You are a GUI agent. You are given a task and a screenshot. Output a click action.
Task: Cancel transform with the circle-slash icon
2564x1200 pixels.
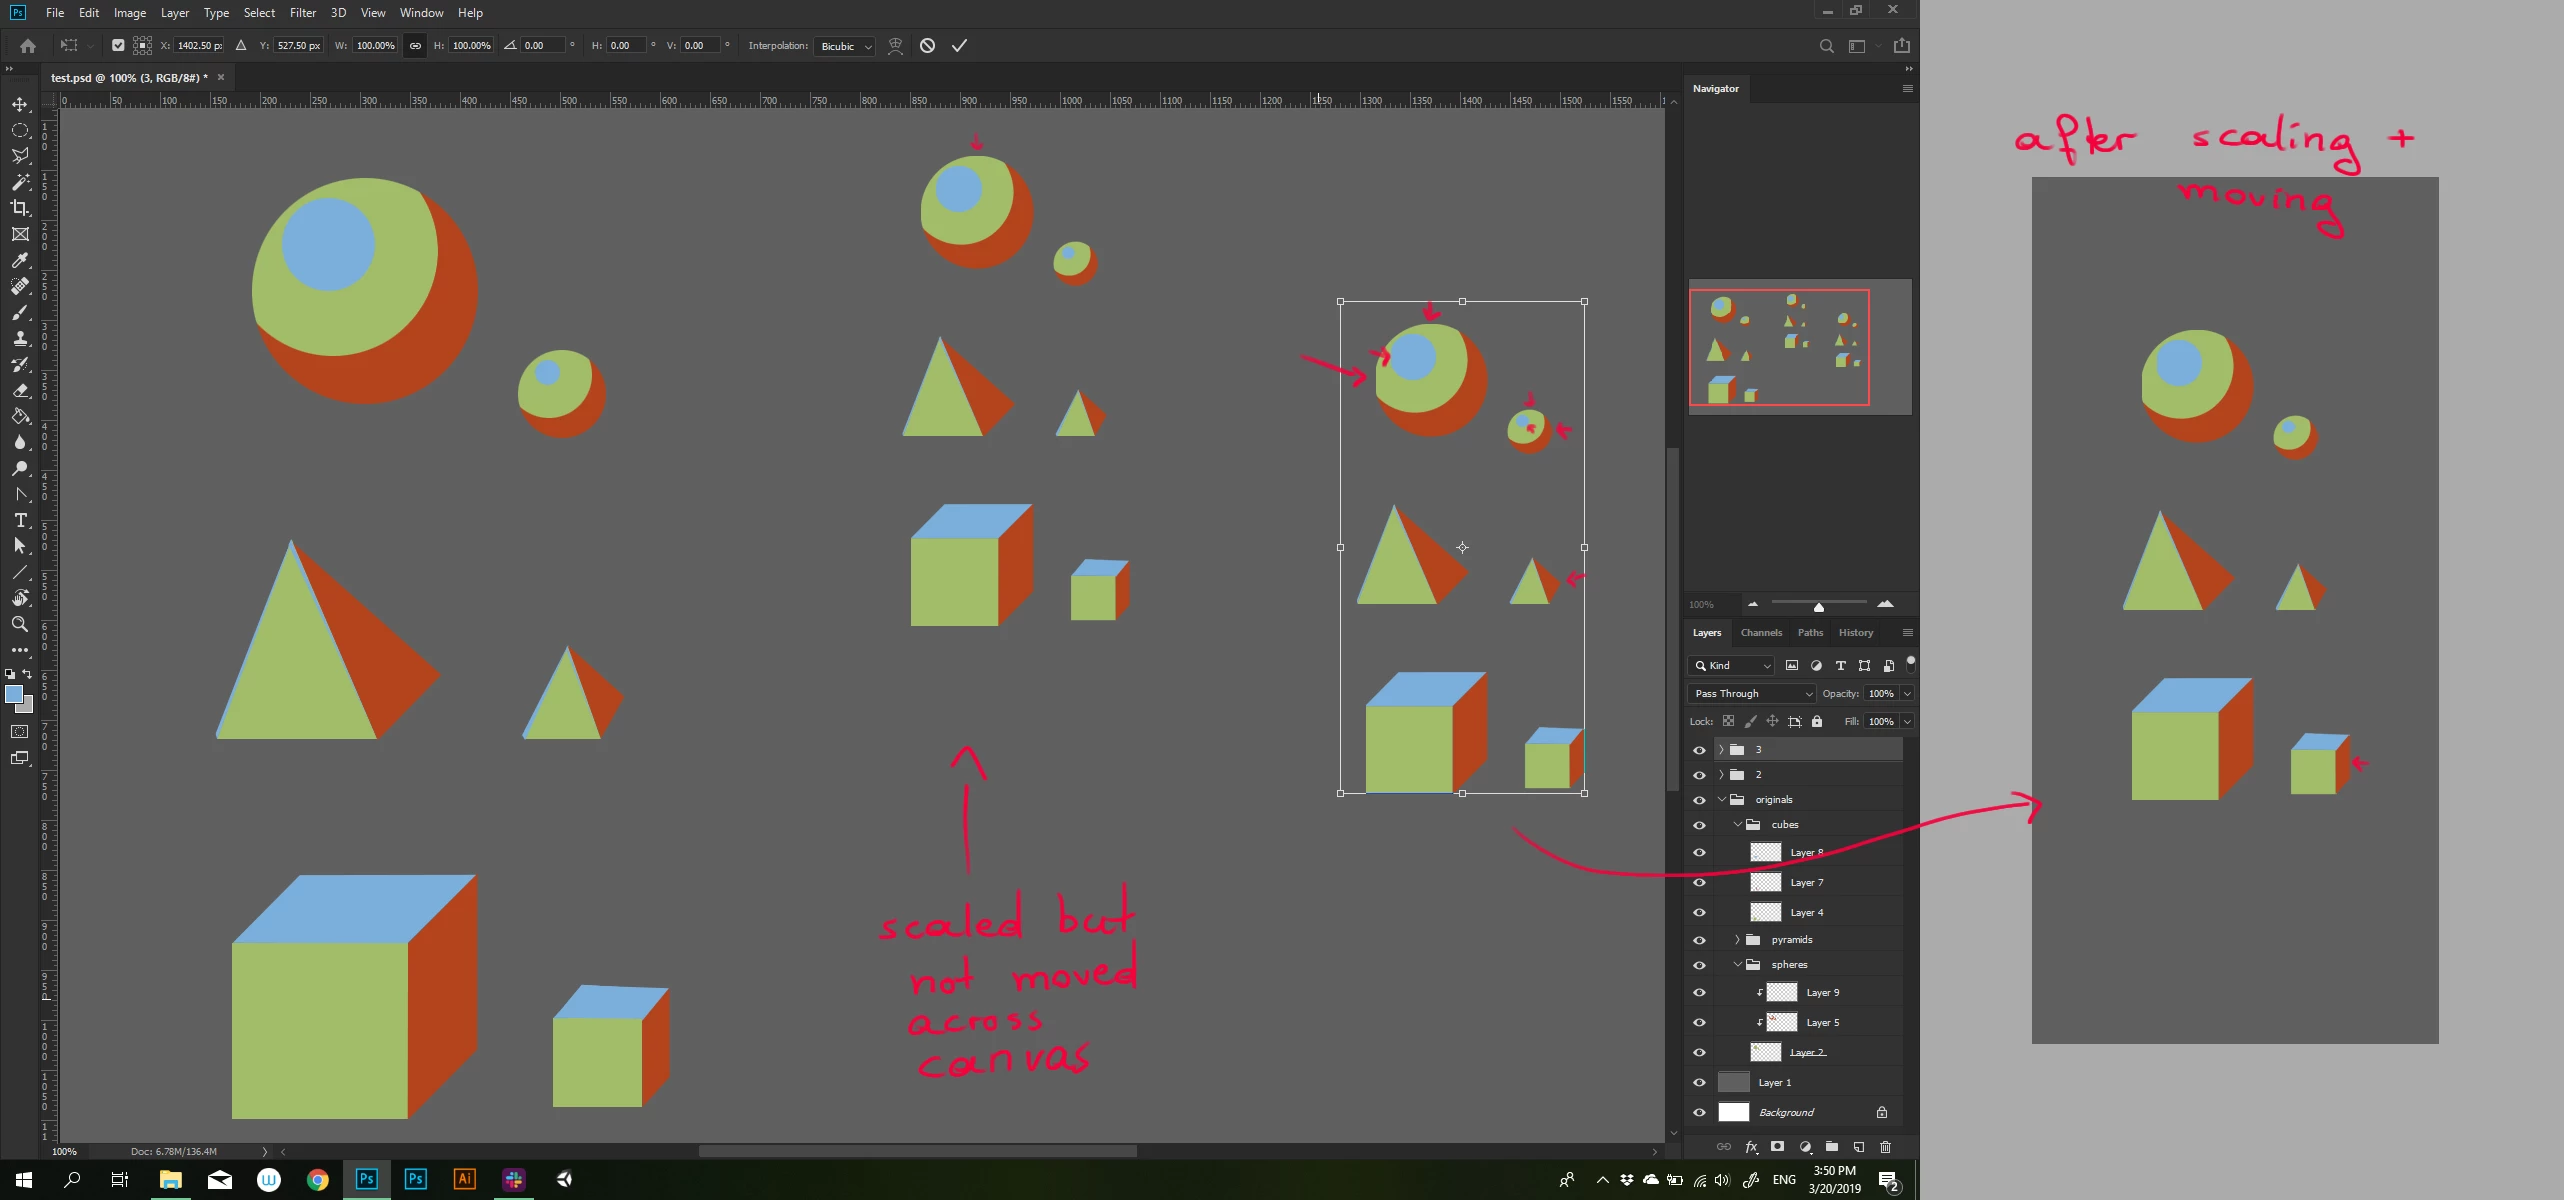tap(927, 46)
